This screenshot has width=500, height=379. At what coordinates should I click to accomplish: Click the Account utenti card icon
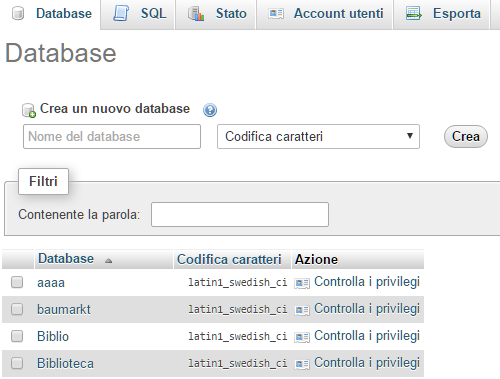276,14
